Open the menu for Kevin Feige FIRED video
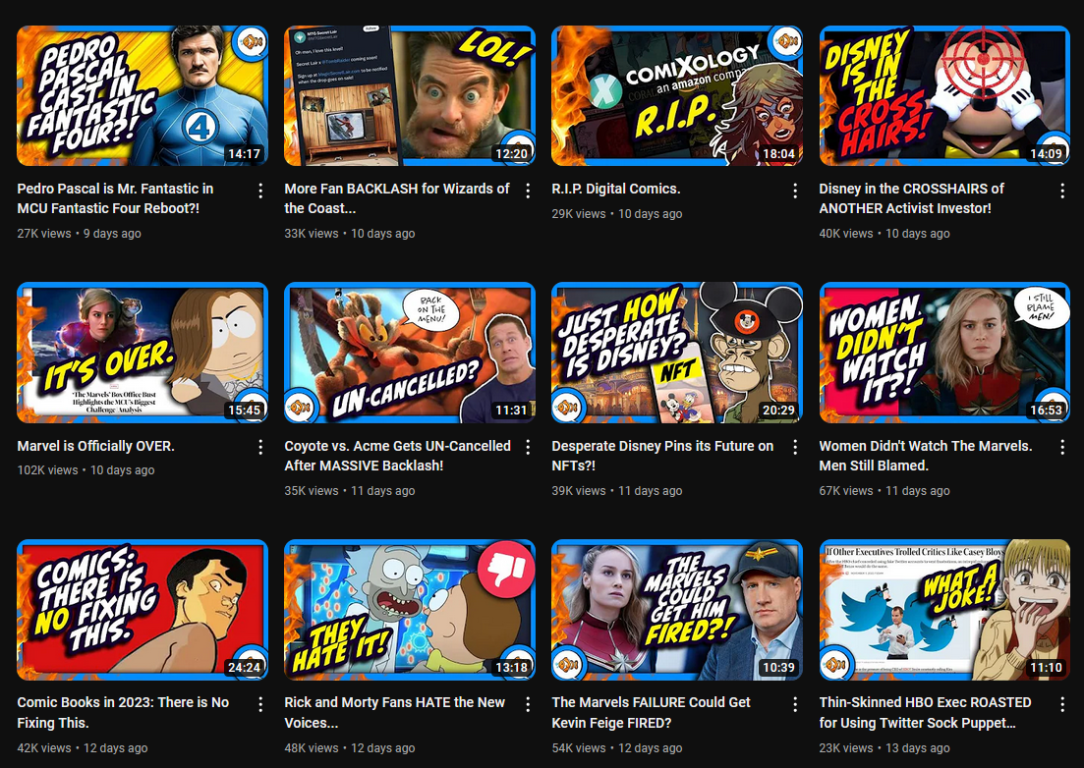The image size is (1084, 768). 795,704
